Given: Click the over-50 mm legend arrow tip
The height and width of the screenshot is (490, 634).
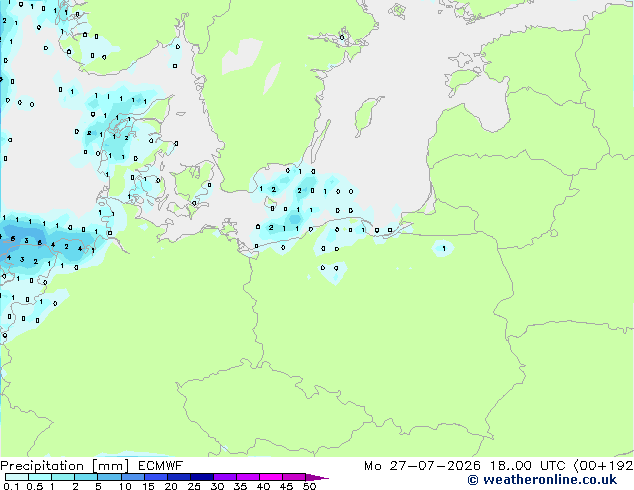Looking at the screenshot, I should click(x=317, y=477).
